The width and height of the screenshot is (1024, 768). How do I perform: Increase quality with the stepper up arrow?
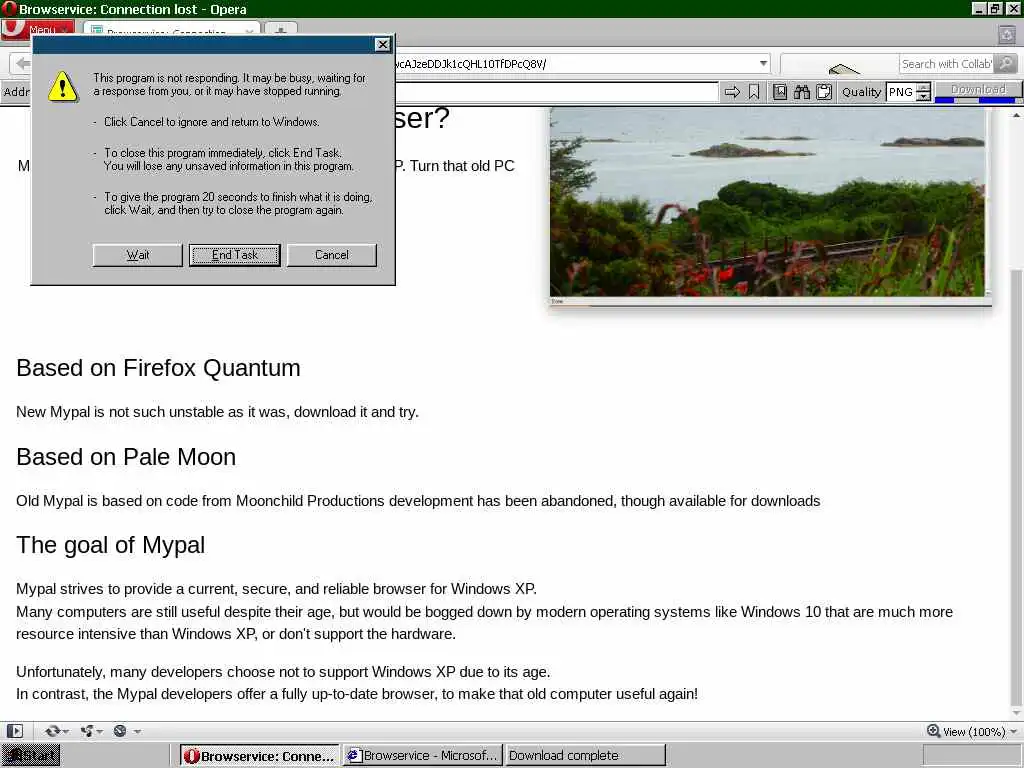point(923,88)
